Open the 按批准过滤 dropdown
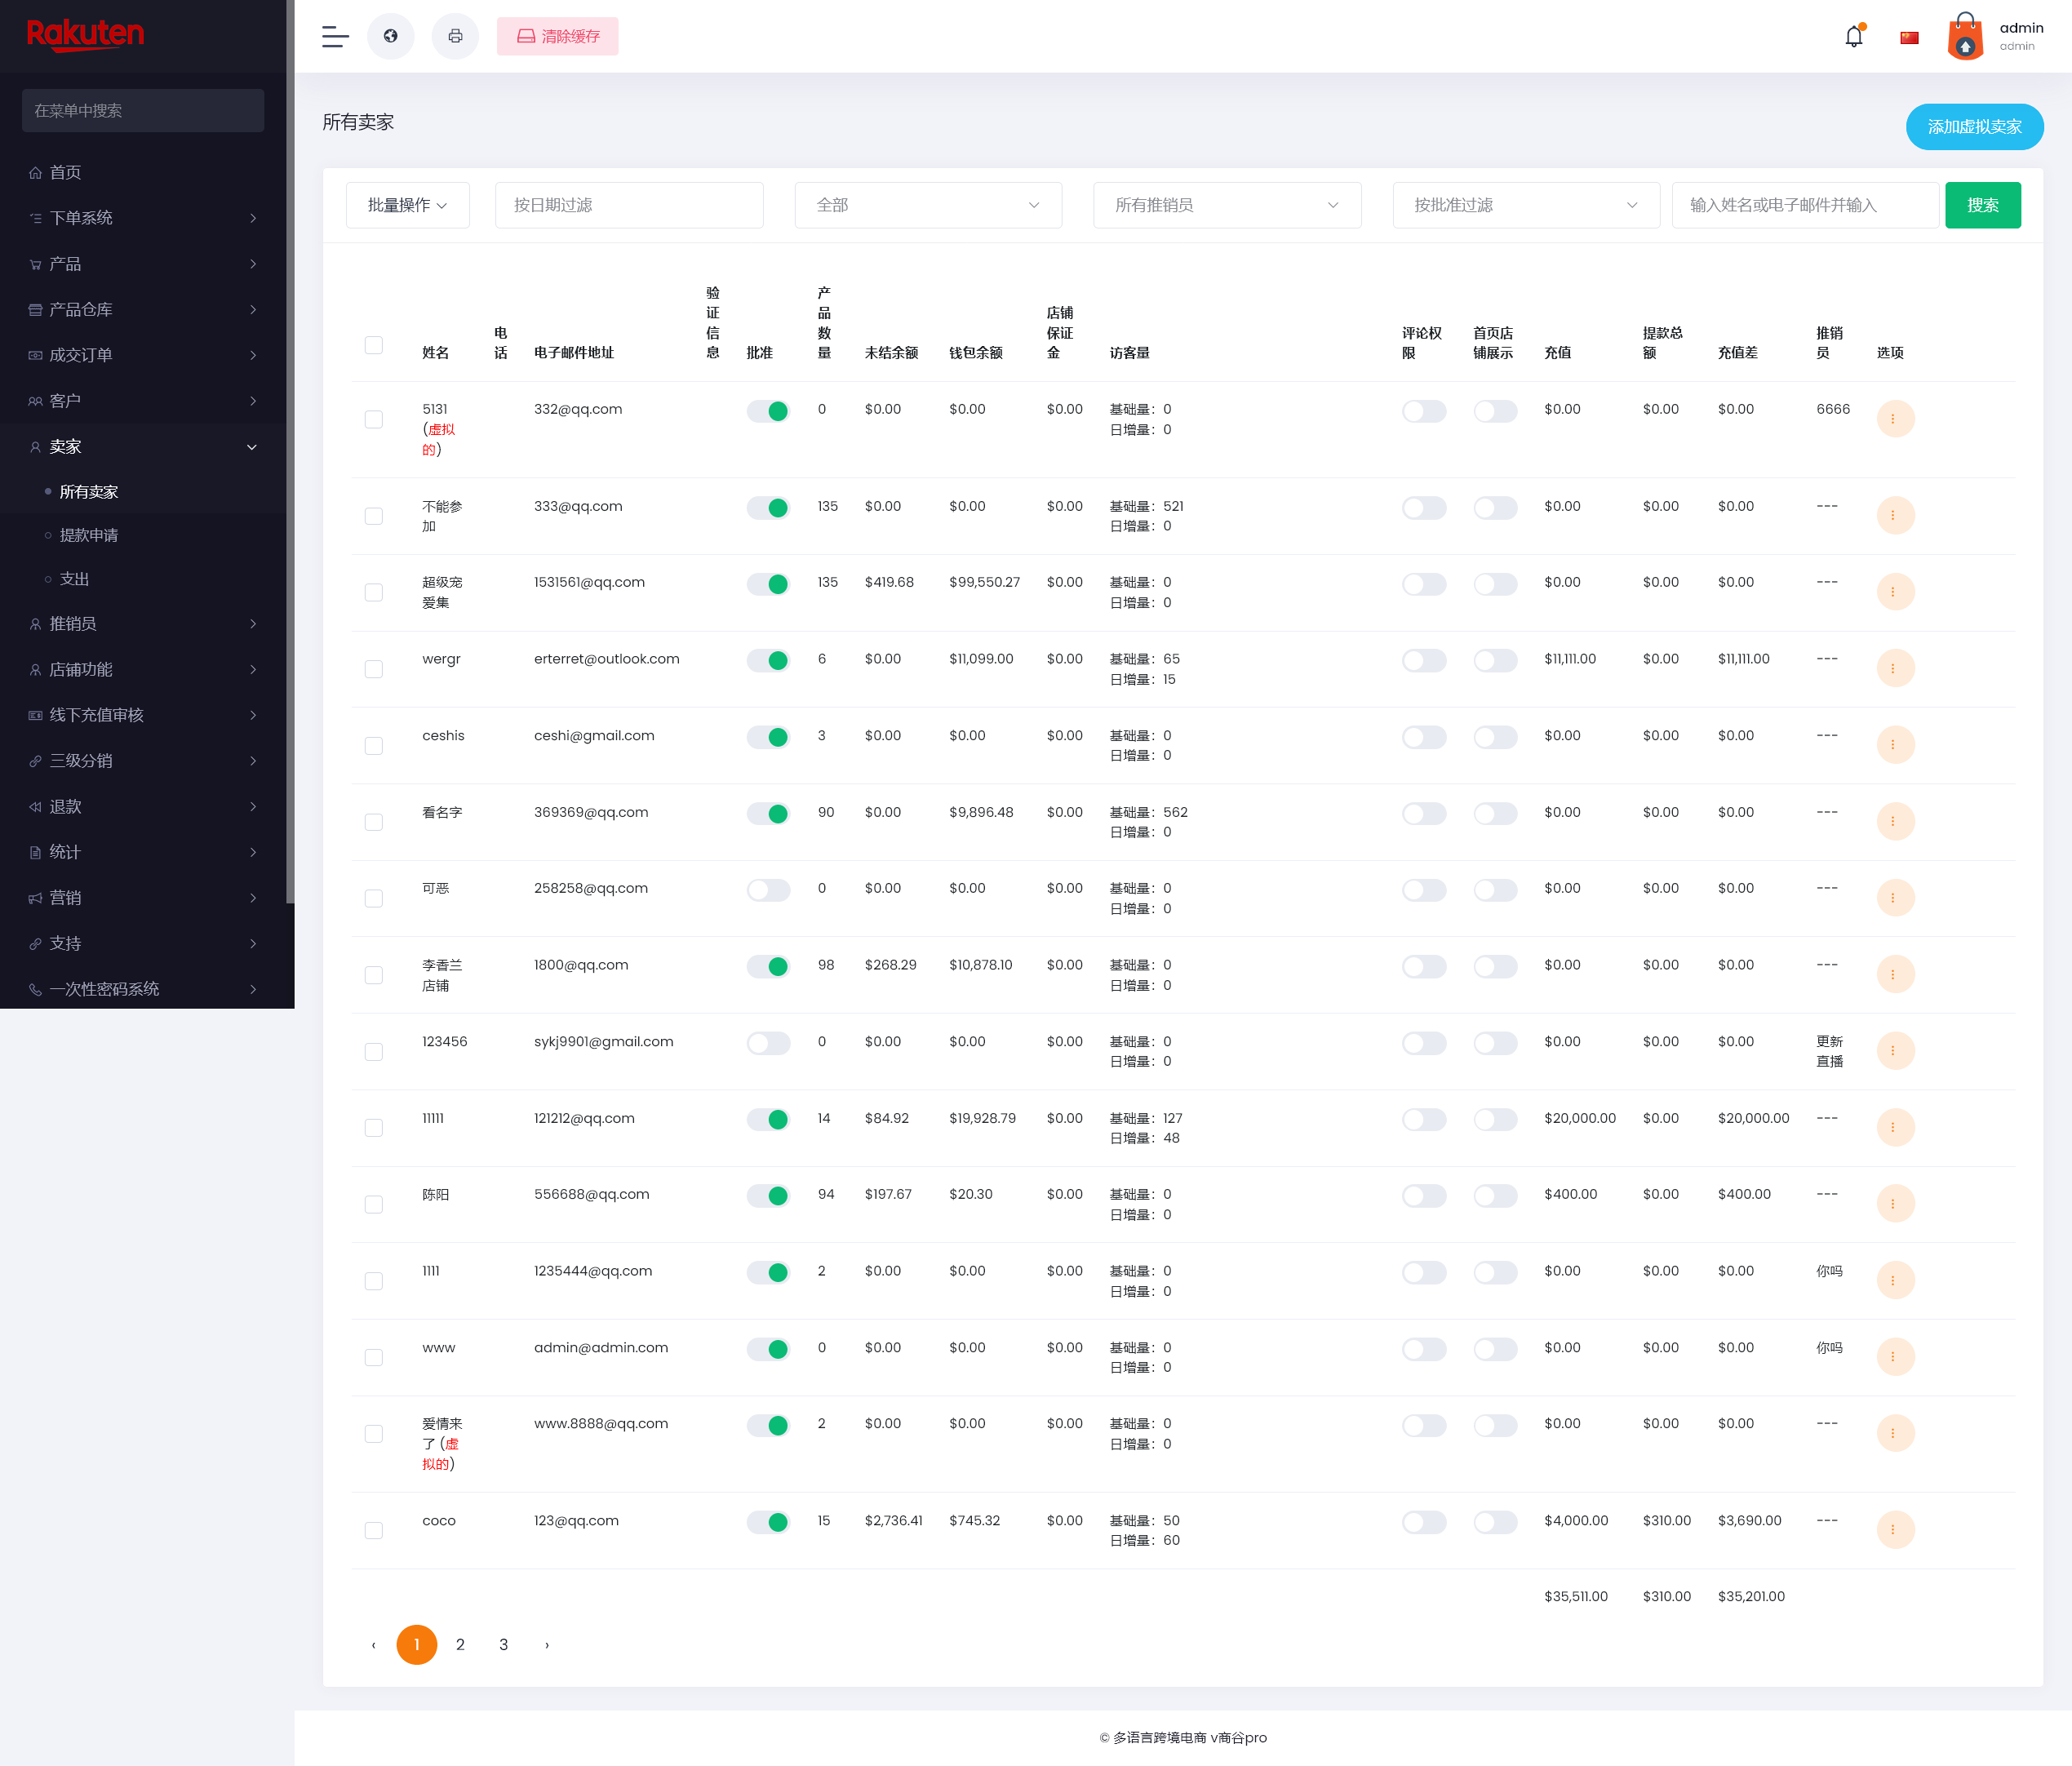Viewport: 2072px width, 1766px height. point(1525,205)
